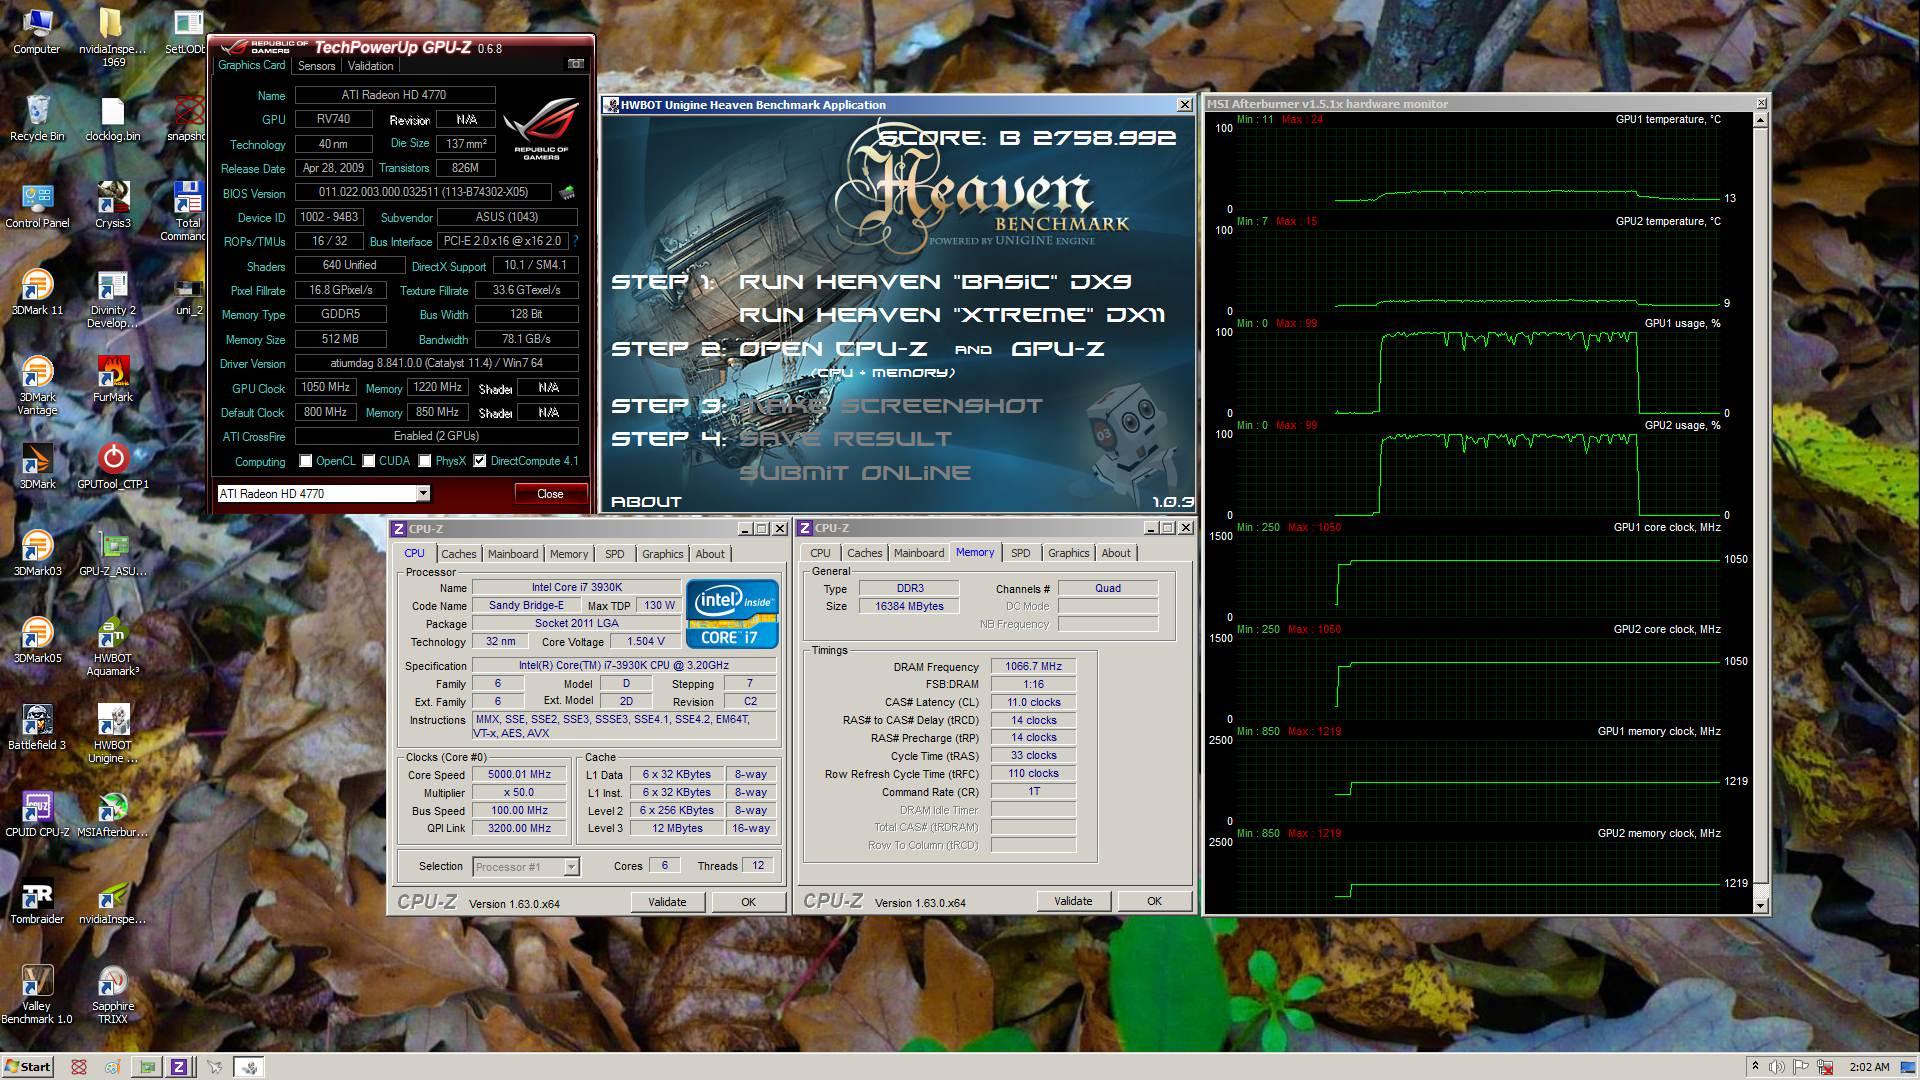Click OK in the left CPU-Z window
Screen dimensions: 1920x1080
pyautogui.click(x=748, y=902)
